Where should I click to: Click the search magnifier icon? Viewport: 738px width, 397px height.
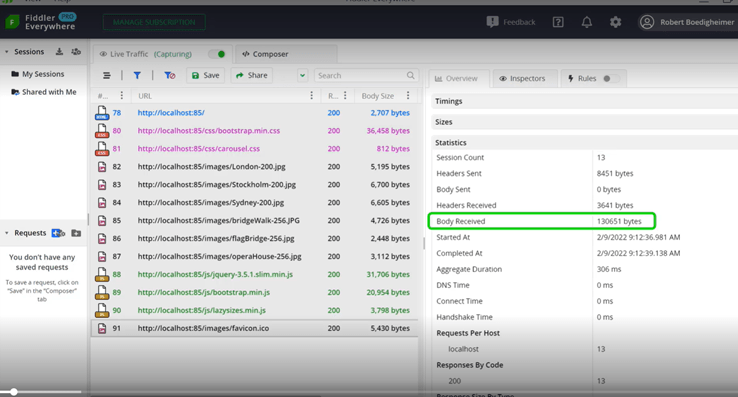pyautogui.click(x=410, y=75)
